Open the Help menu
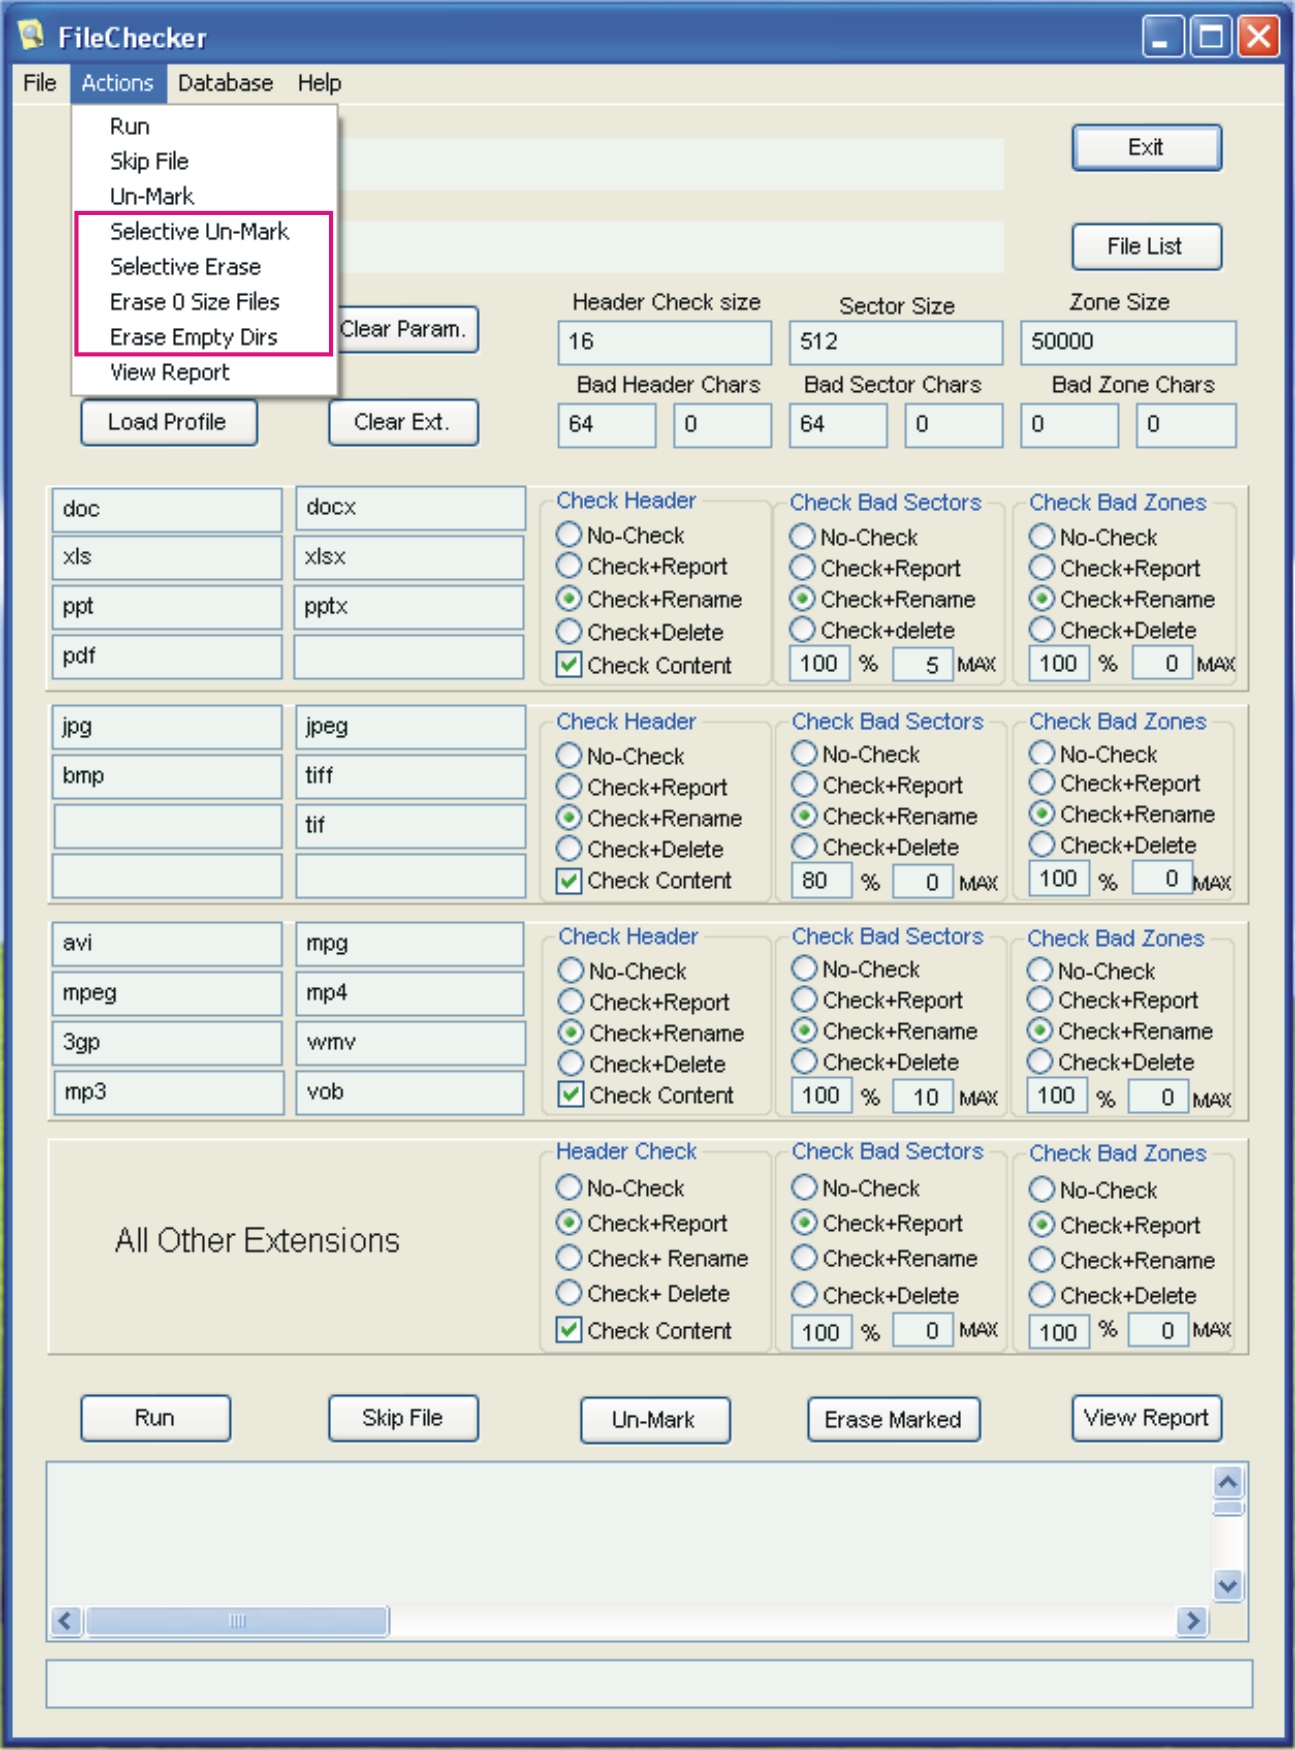Image resolution: width=1295 pixels, height=1750 pixels. (319, 83)
